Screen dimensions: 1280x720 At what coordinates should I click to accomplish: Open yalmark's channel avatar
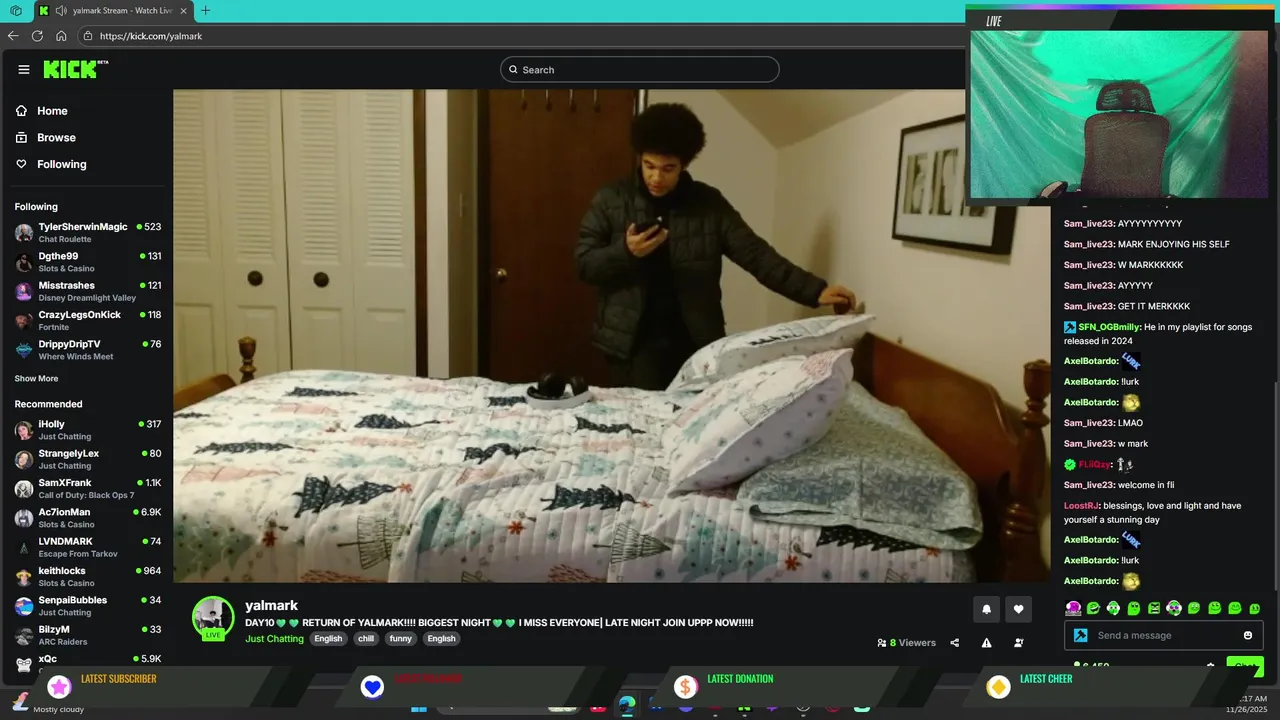coord(213,618)
